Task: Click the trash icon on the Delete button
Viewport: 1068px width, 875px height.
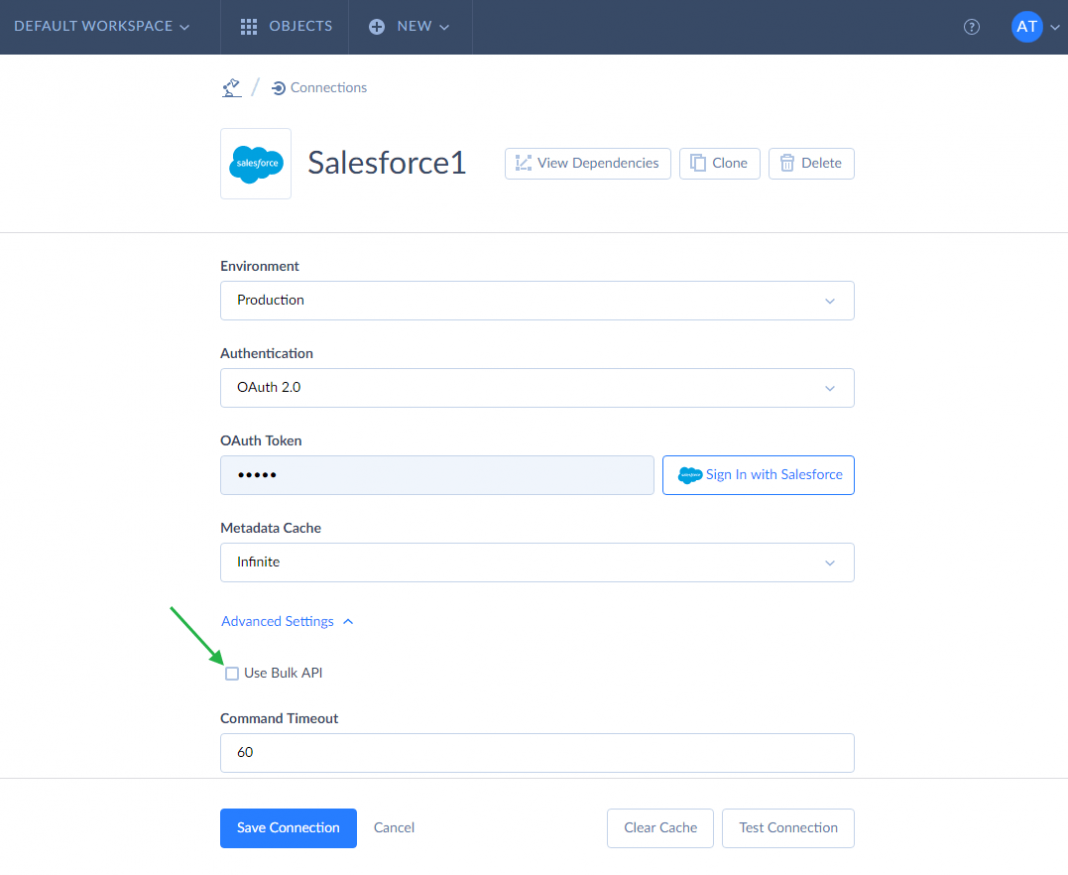Action: pyautogui.click(x=787, y=163)
